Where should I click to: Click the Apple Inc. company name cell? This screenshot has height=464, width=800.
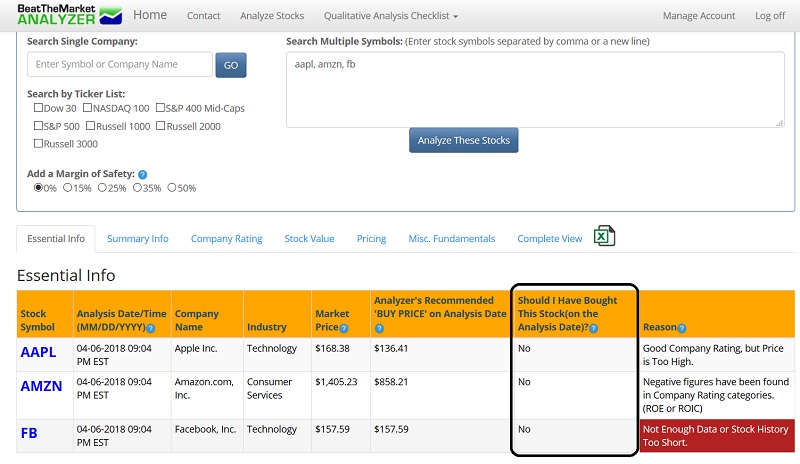[x=207, y=354]
